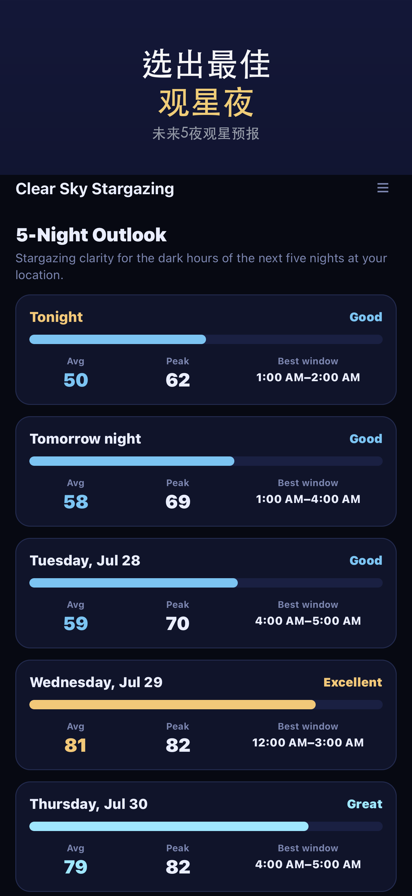Click Wednesday's yellow clarity progress bar
412x896 pixels.
point(206,705)
